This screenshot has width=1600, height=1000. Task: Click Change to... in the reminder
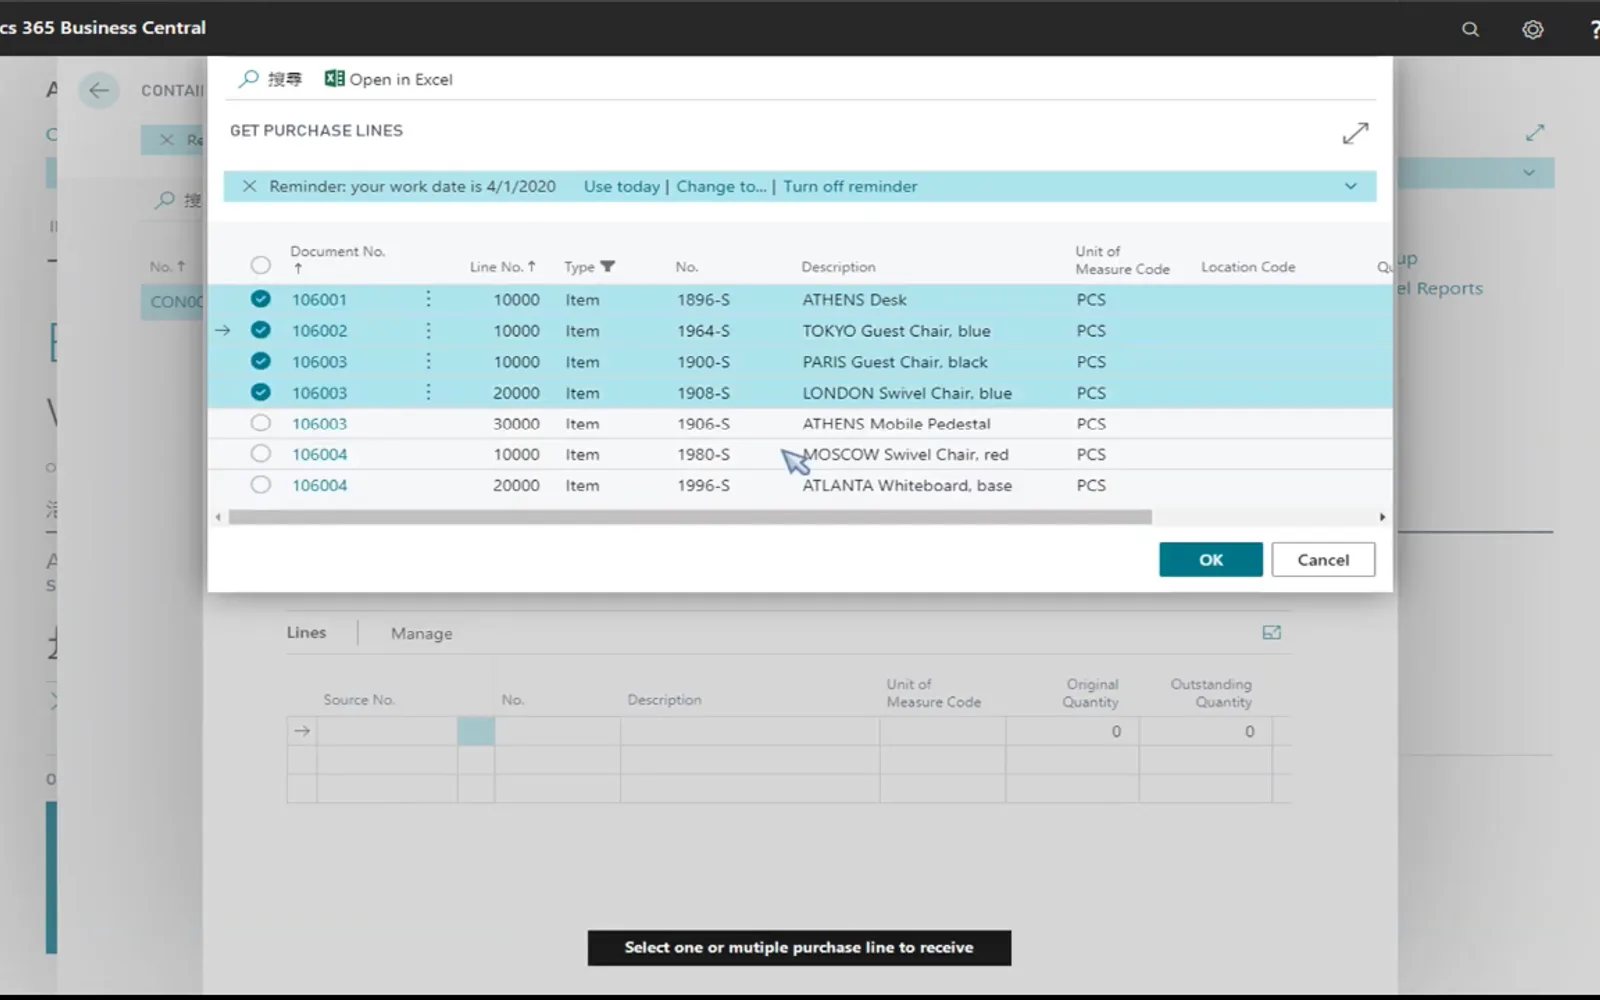pyautogui.click(x=721, y=186)
